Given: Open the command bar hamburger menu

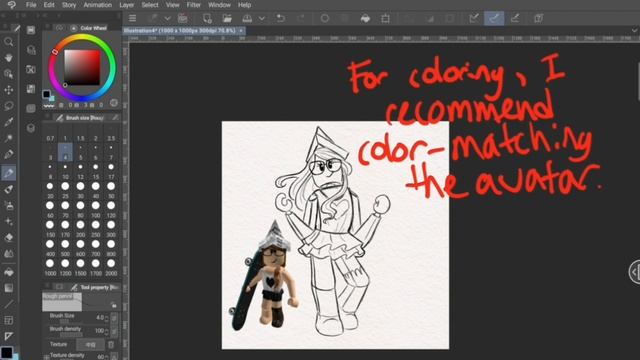Looking at the screenshot, I should (132, 18).
